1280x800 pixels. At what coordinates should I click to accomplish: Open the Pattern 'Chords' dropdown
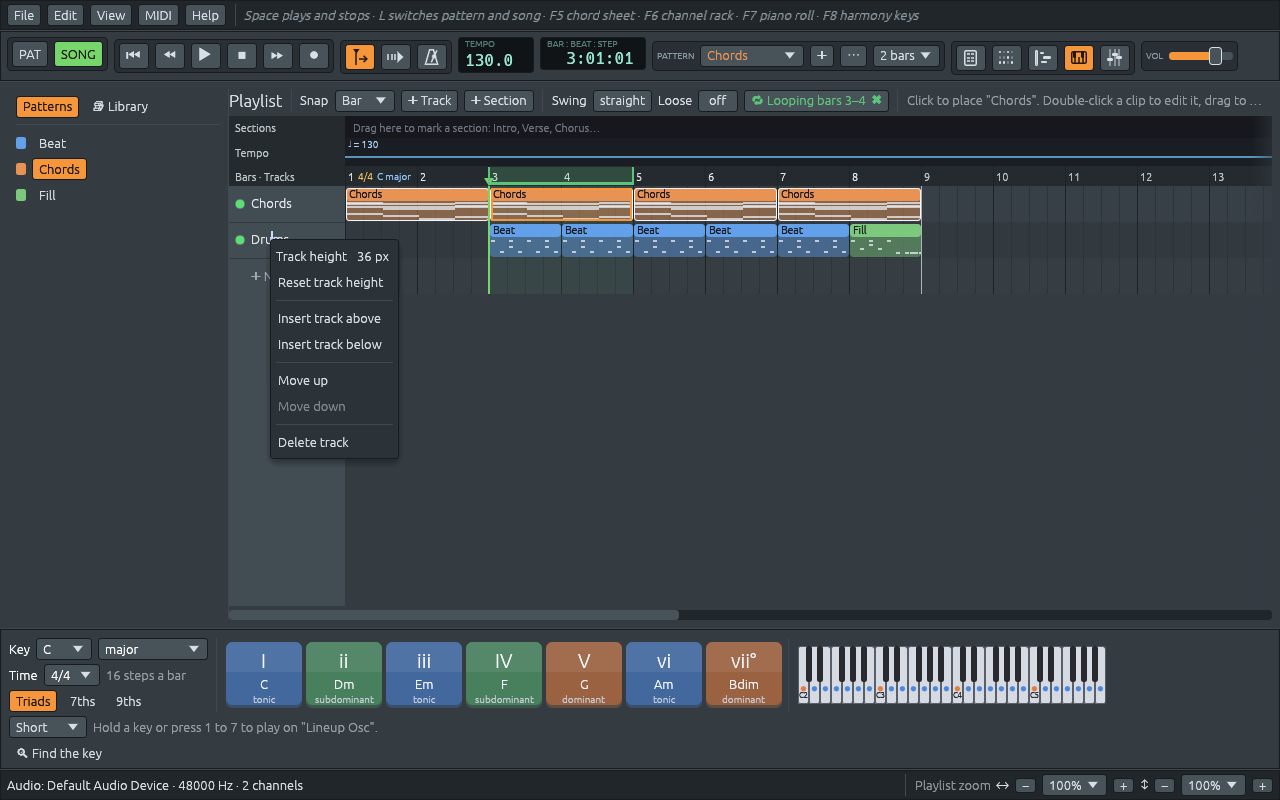752,56
